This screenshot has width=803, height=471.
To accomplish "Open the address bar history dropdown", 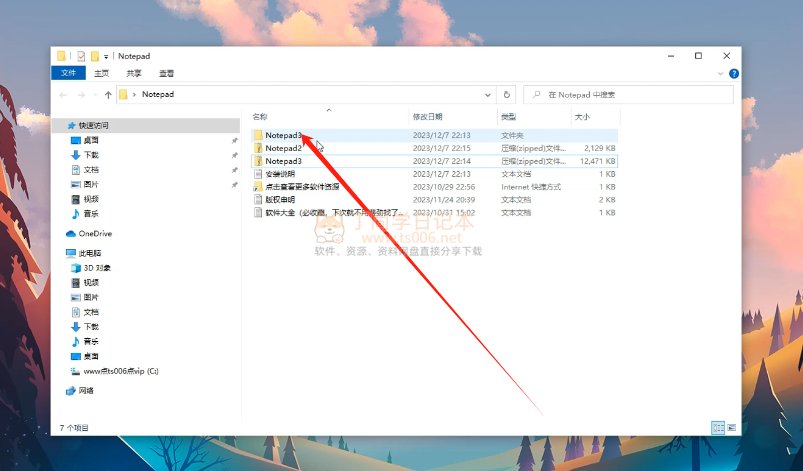I will pos(488,95).
